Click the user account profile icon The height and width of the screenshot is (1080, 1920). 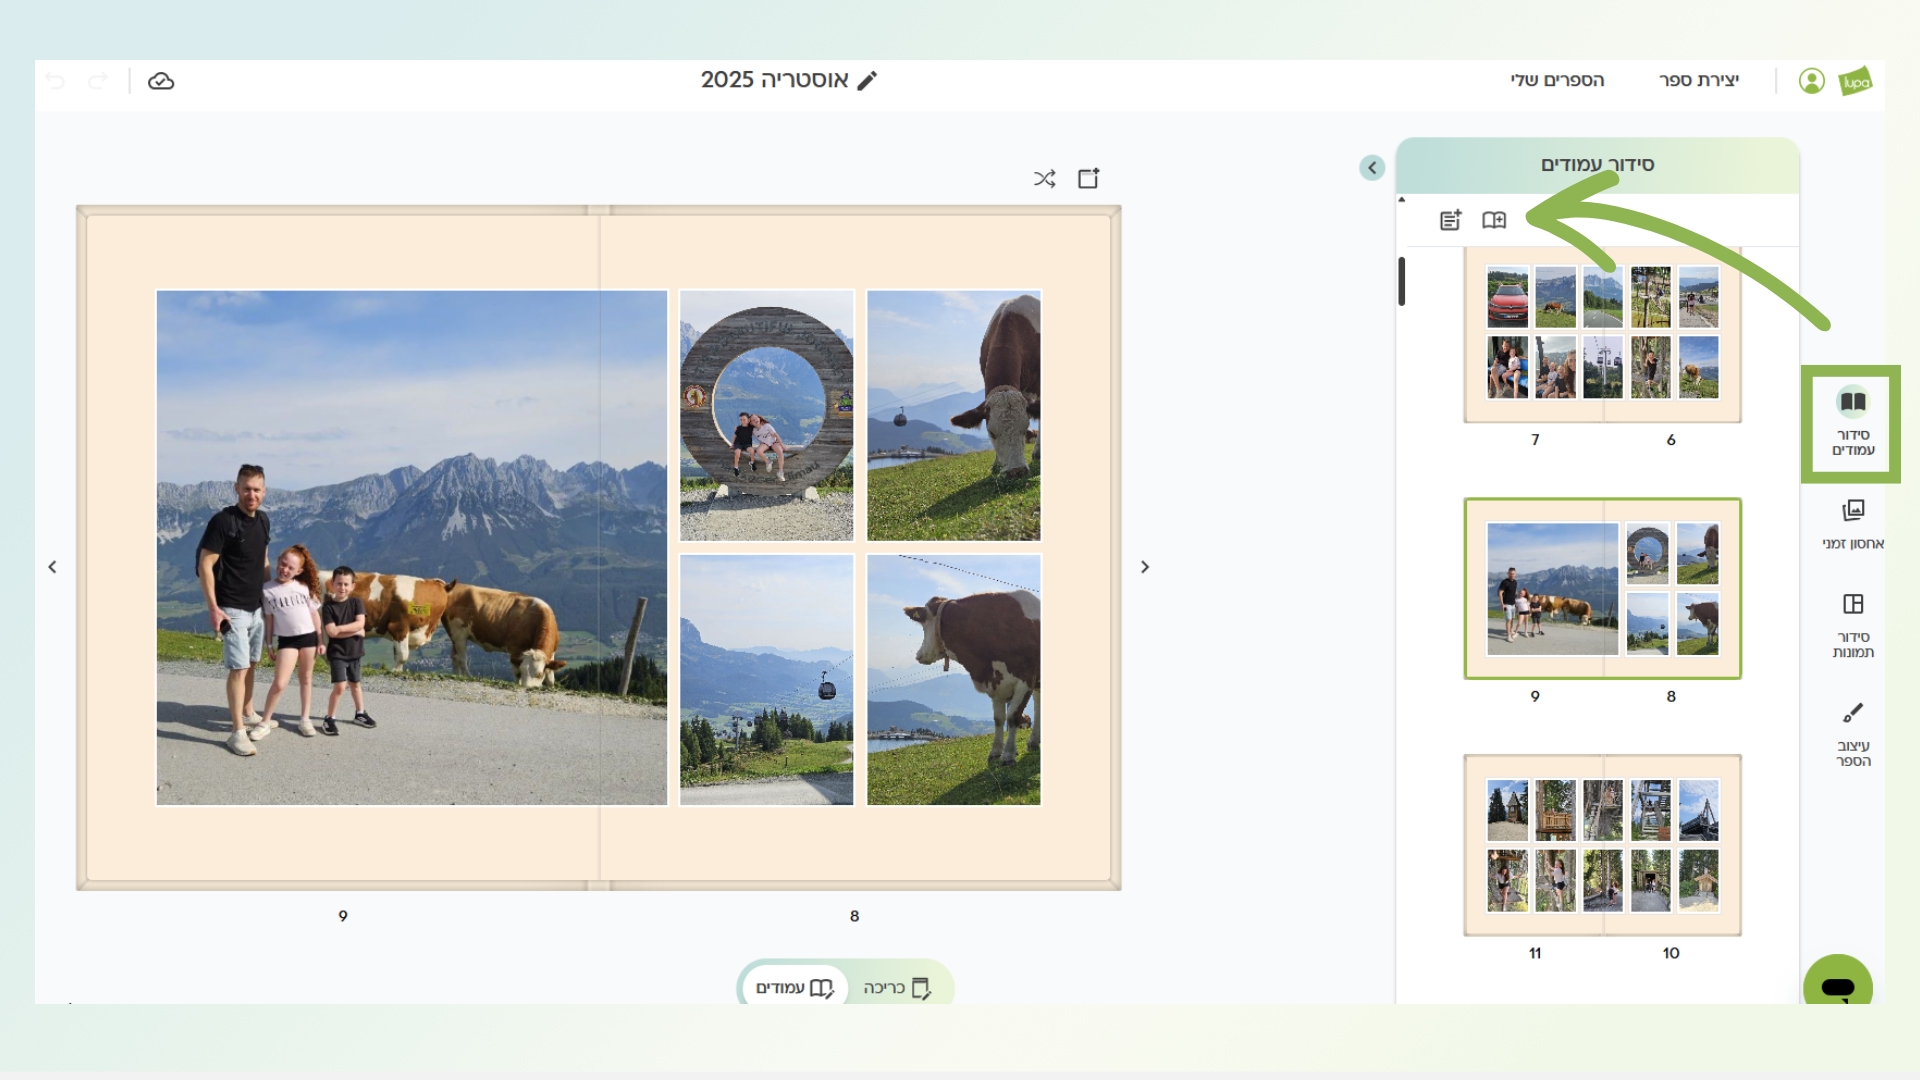click(x=1811, y=81)
